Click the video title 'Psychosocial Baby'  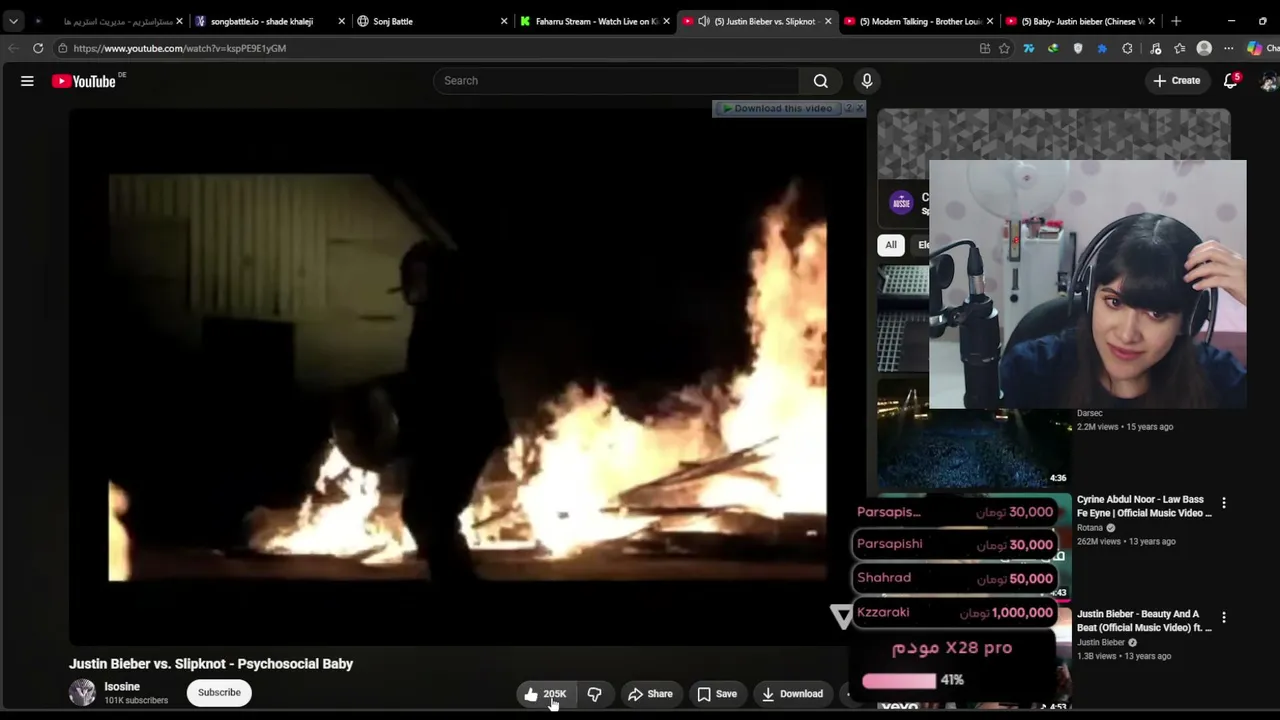pyautogui.click(x=211, y=664)
